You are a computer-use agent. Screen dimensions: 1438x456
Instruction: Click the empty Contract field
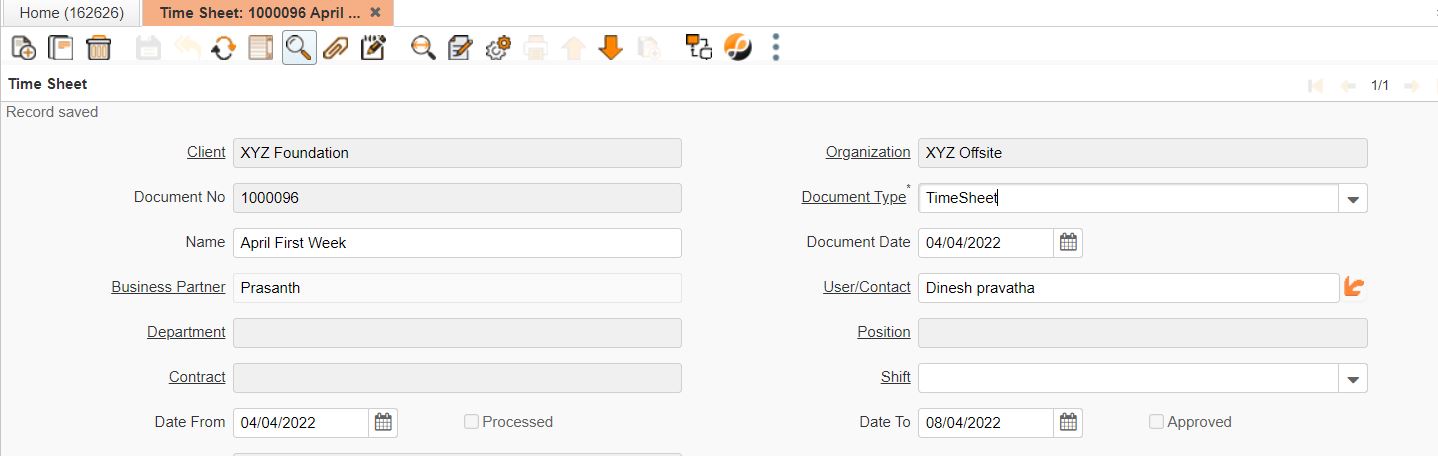pos(457,378)
